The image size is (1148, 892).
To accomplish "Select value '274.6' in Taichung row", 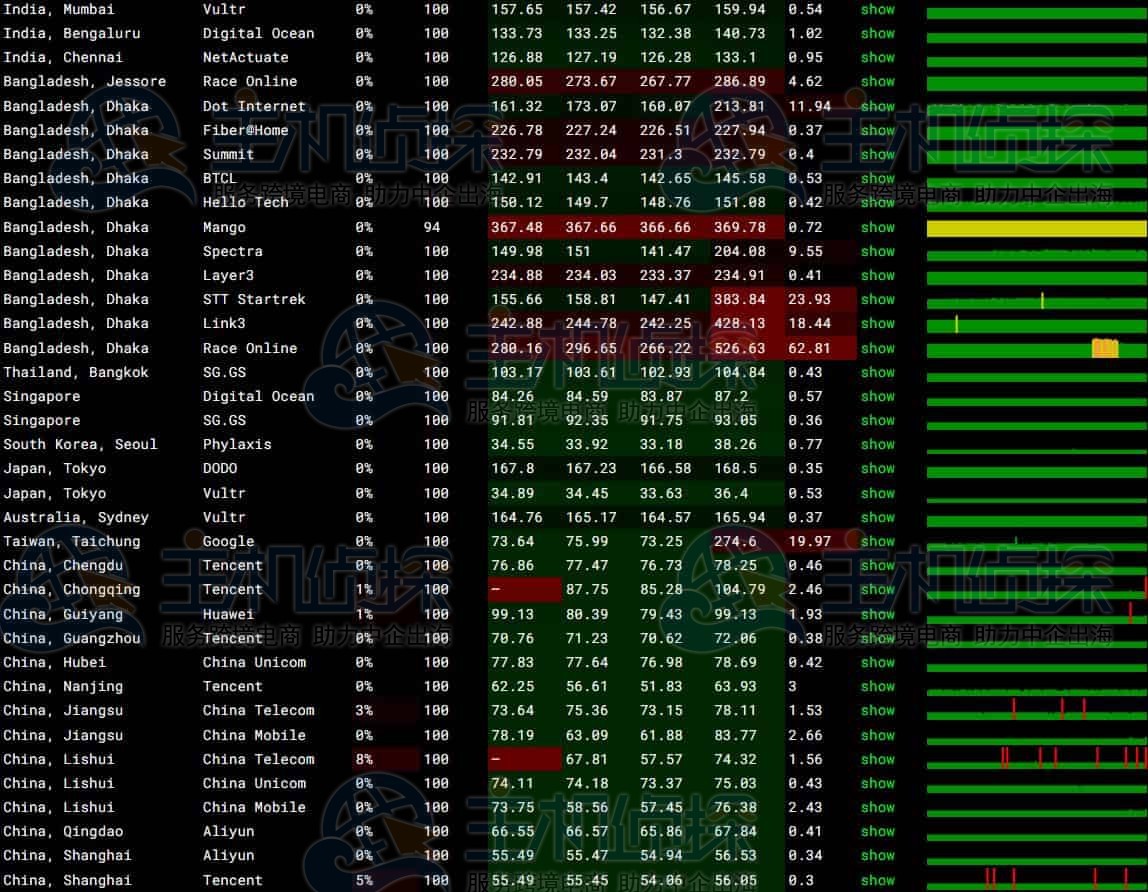I will click(735, 542).
